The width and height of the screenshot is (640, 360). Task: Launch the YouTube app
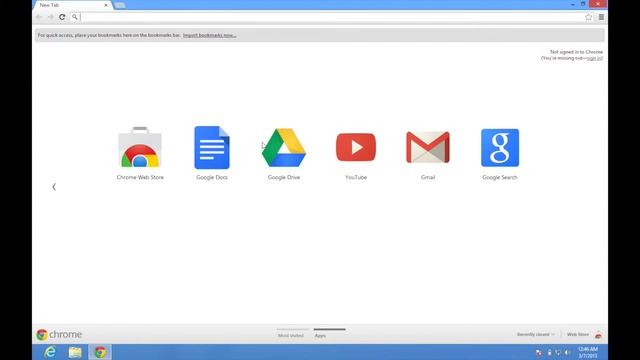(x=356, y=155)
